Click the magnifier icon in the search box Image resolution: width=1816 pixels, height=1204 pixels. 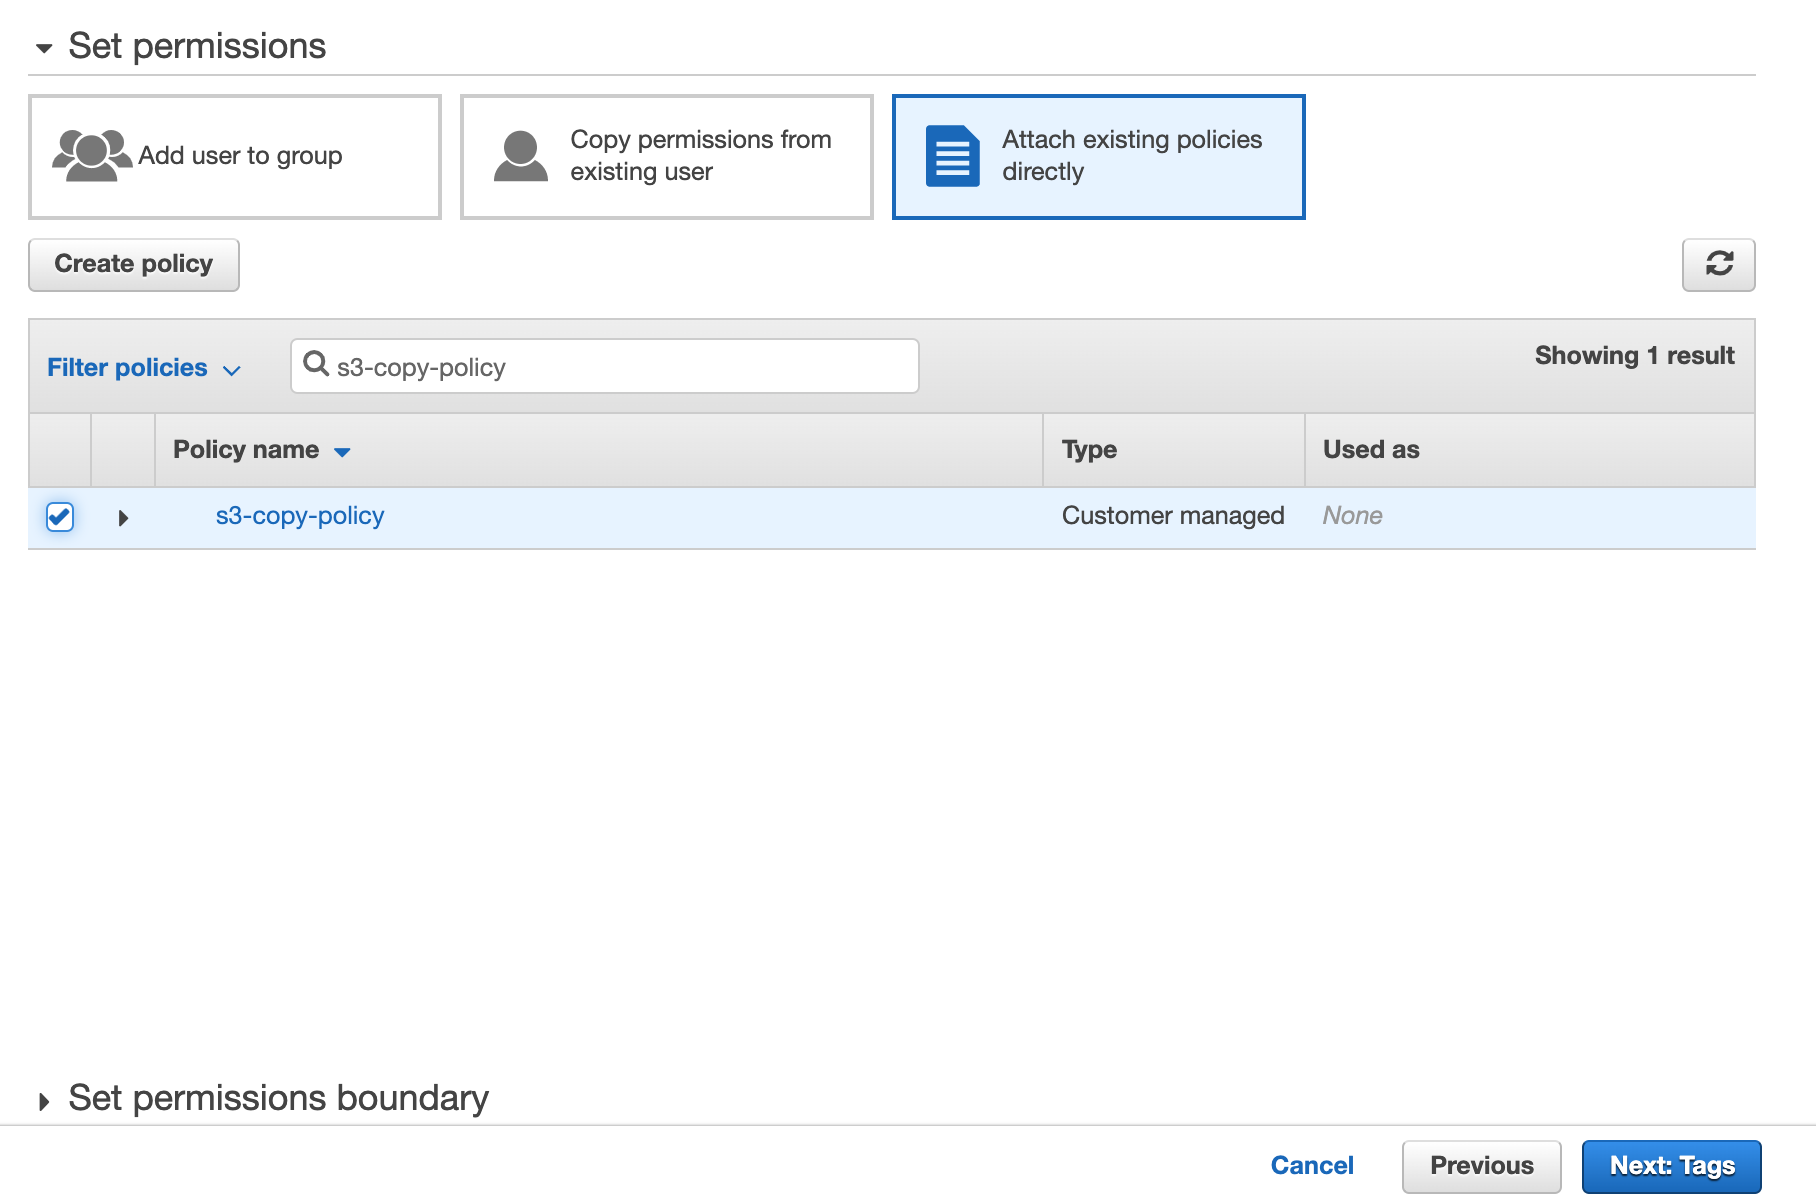click(316, 364)
